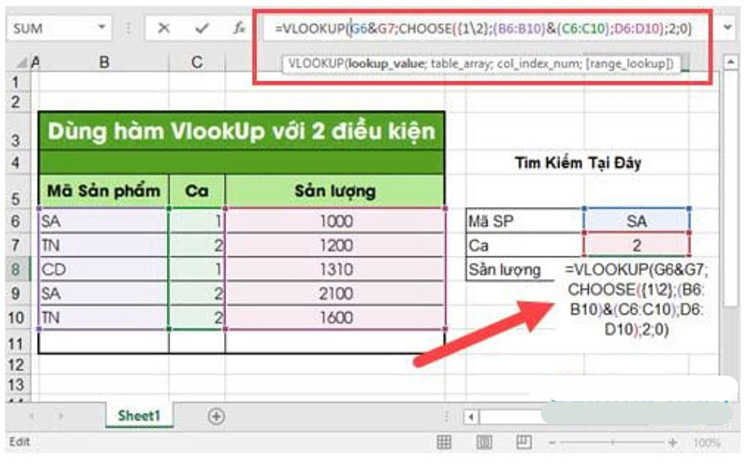750x464 pixels.
Task: Select TN cell in row 10
Action: 104,318
